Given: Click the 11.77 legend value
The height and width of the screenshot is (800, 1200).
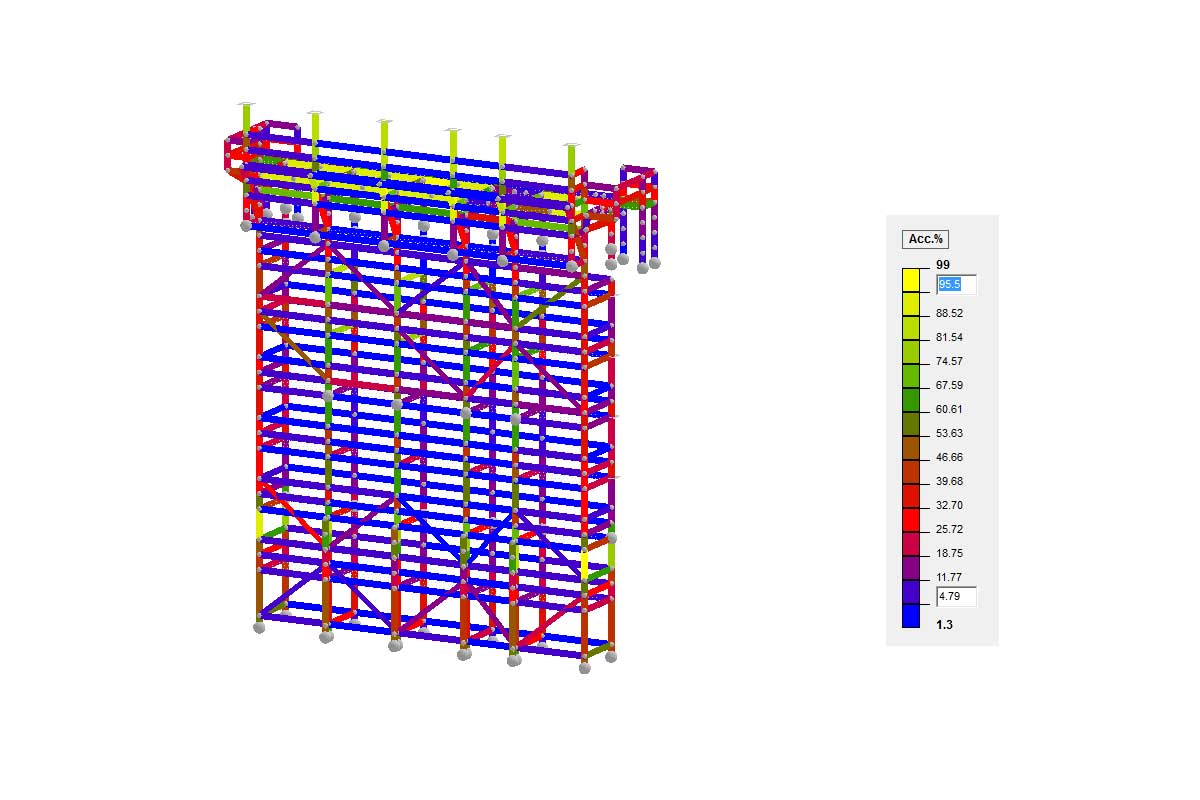Looking at the screenshot, I should tap(949, 577).
